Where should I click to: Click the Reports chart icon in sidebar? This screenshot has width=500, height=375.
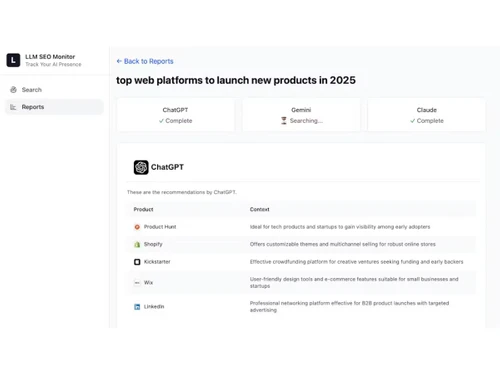[13, 107]
